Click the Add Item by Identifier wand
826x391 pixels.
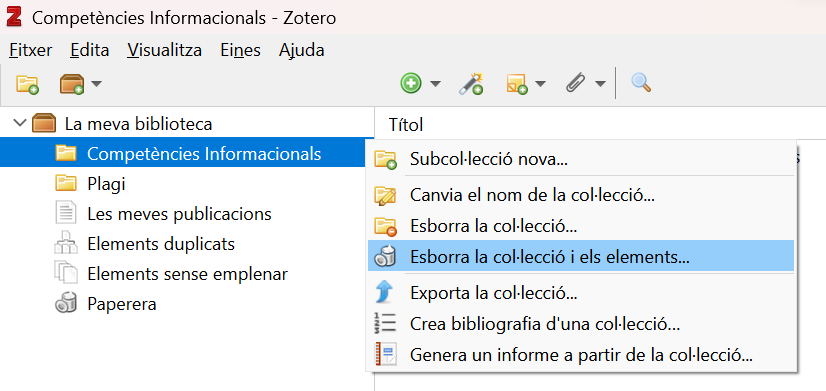(471, 83)
